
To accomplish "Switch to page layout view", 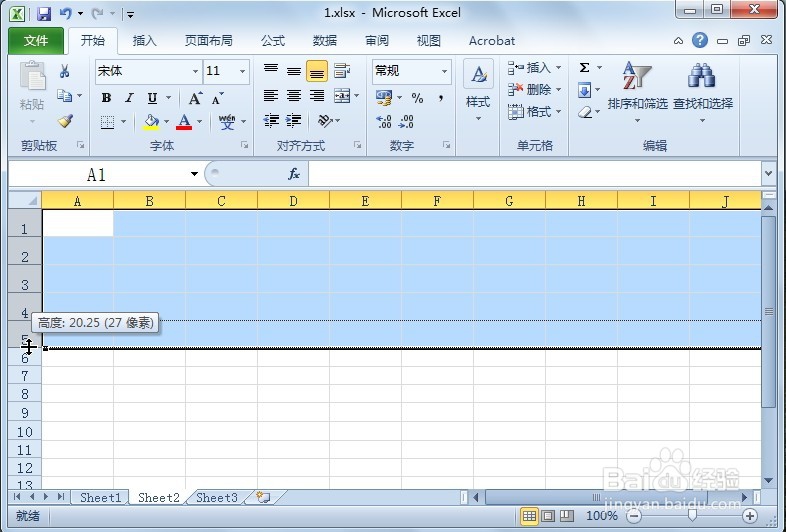I will pos(548,515).
